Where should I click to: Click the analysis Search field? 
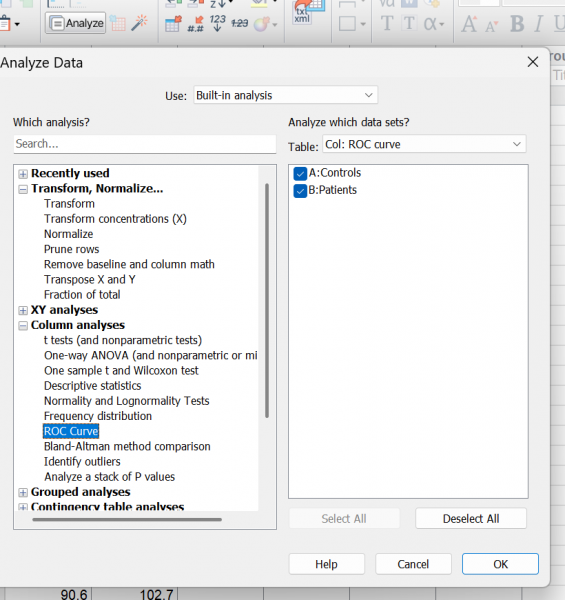pos(145,144)
